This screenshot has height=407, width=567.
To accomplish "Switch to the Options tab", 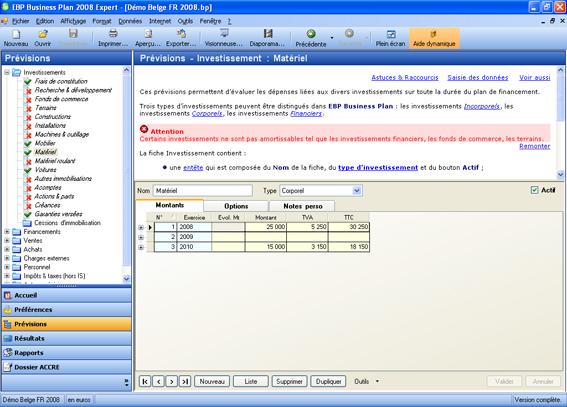I will click(236, 206).
